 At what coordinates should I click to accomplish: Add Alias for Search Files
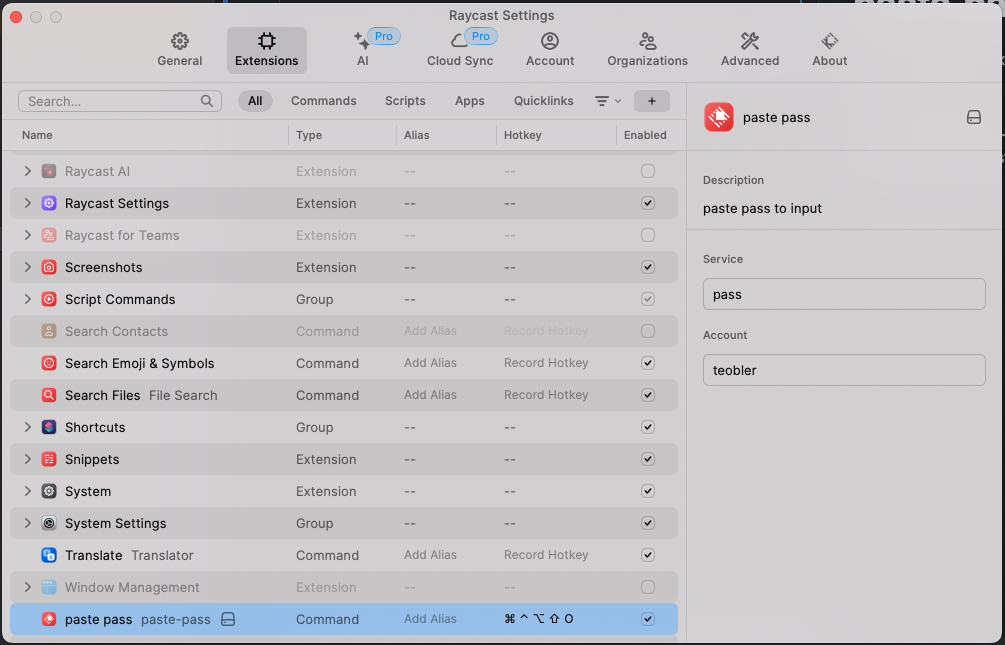[430, 395]
